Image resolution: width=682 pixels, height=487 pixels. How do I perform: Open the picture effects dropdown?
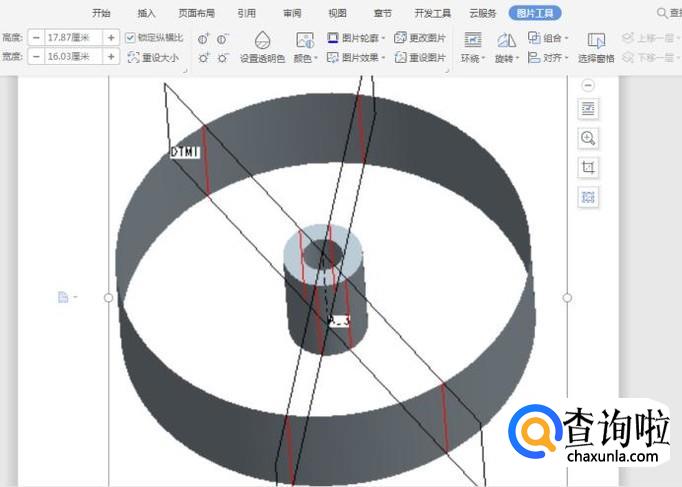pyautogui.click(x=346, y=58)
